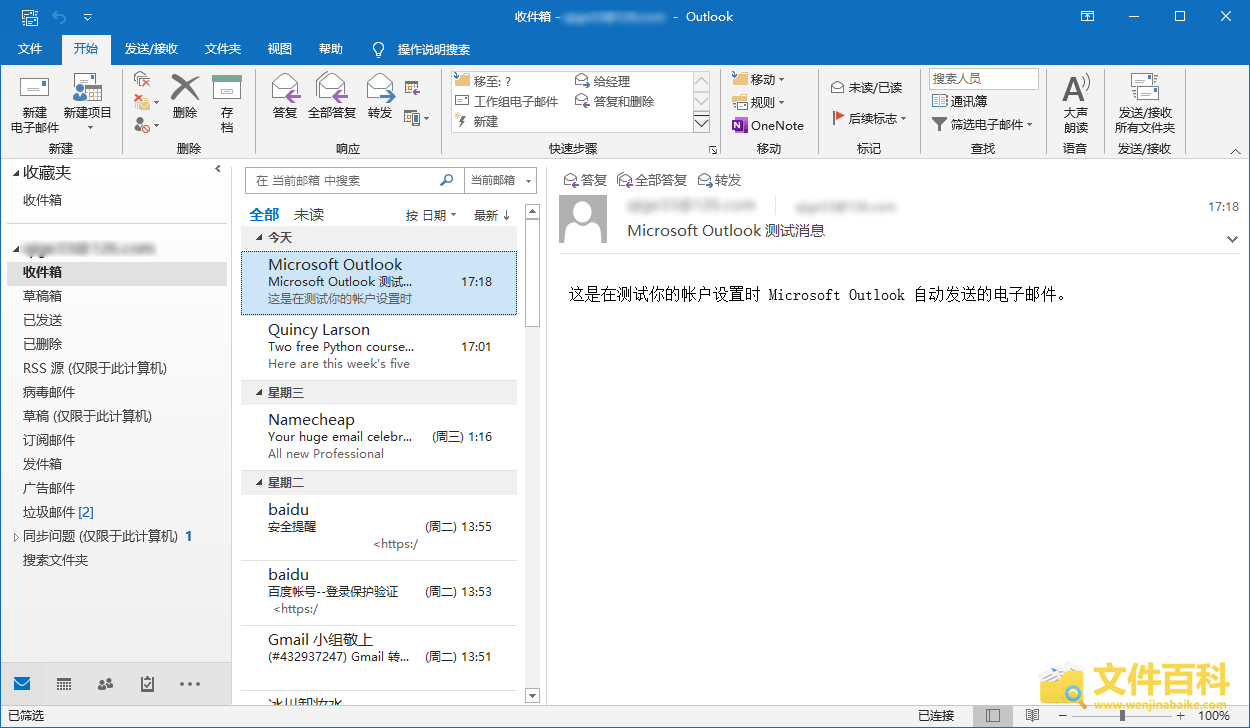The width and height of the screenshot is (1250, 728).
Task: Collapse the Today (今天) group
Action: [x=260, y=237]
